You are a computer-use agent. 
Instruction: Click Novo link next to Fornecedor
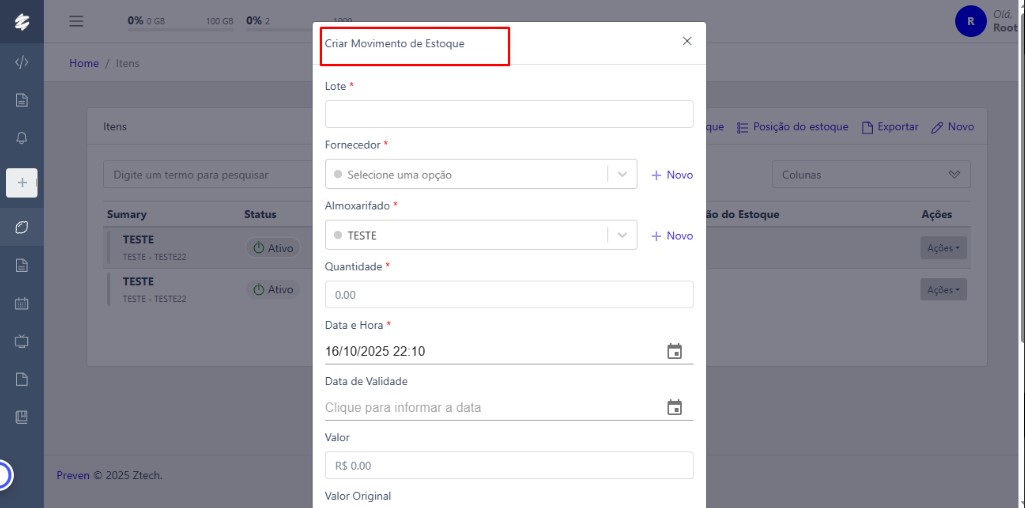(x=672, y=175)
